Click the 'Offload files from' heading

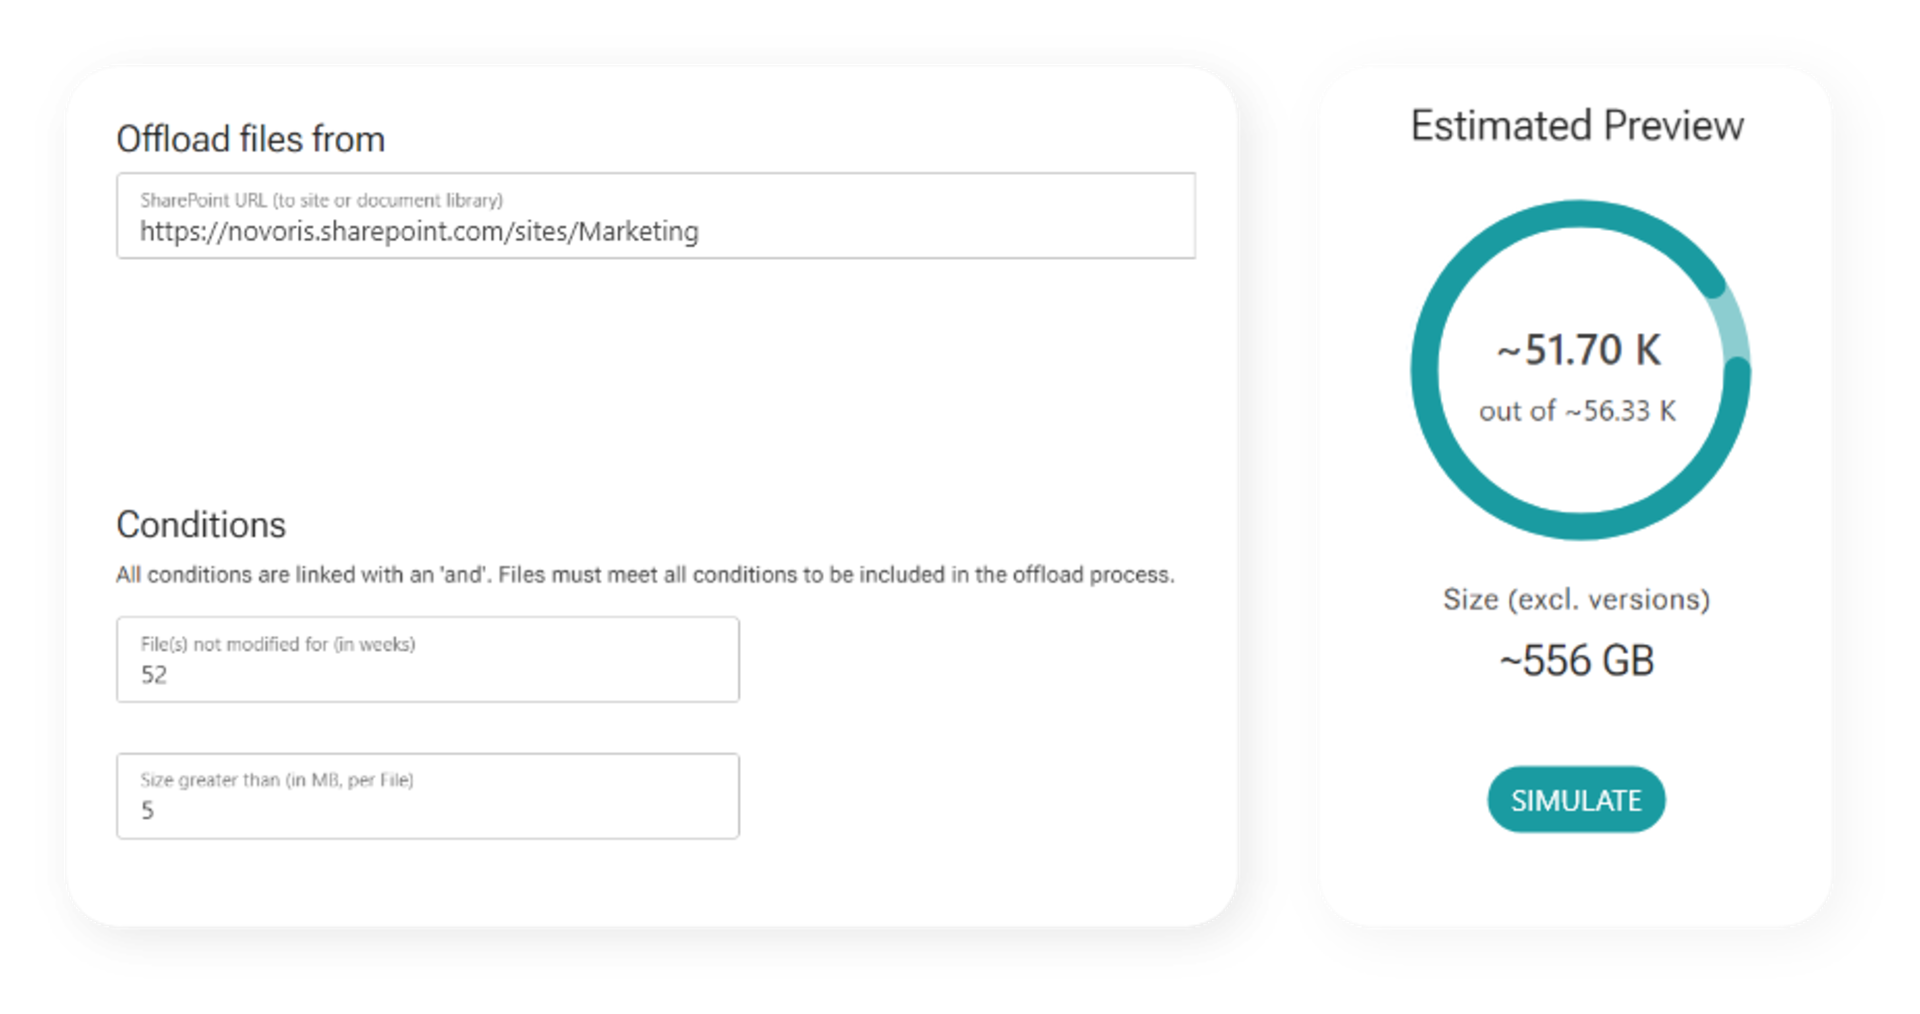(x=251, y=139)
